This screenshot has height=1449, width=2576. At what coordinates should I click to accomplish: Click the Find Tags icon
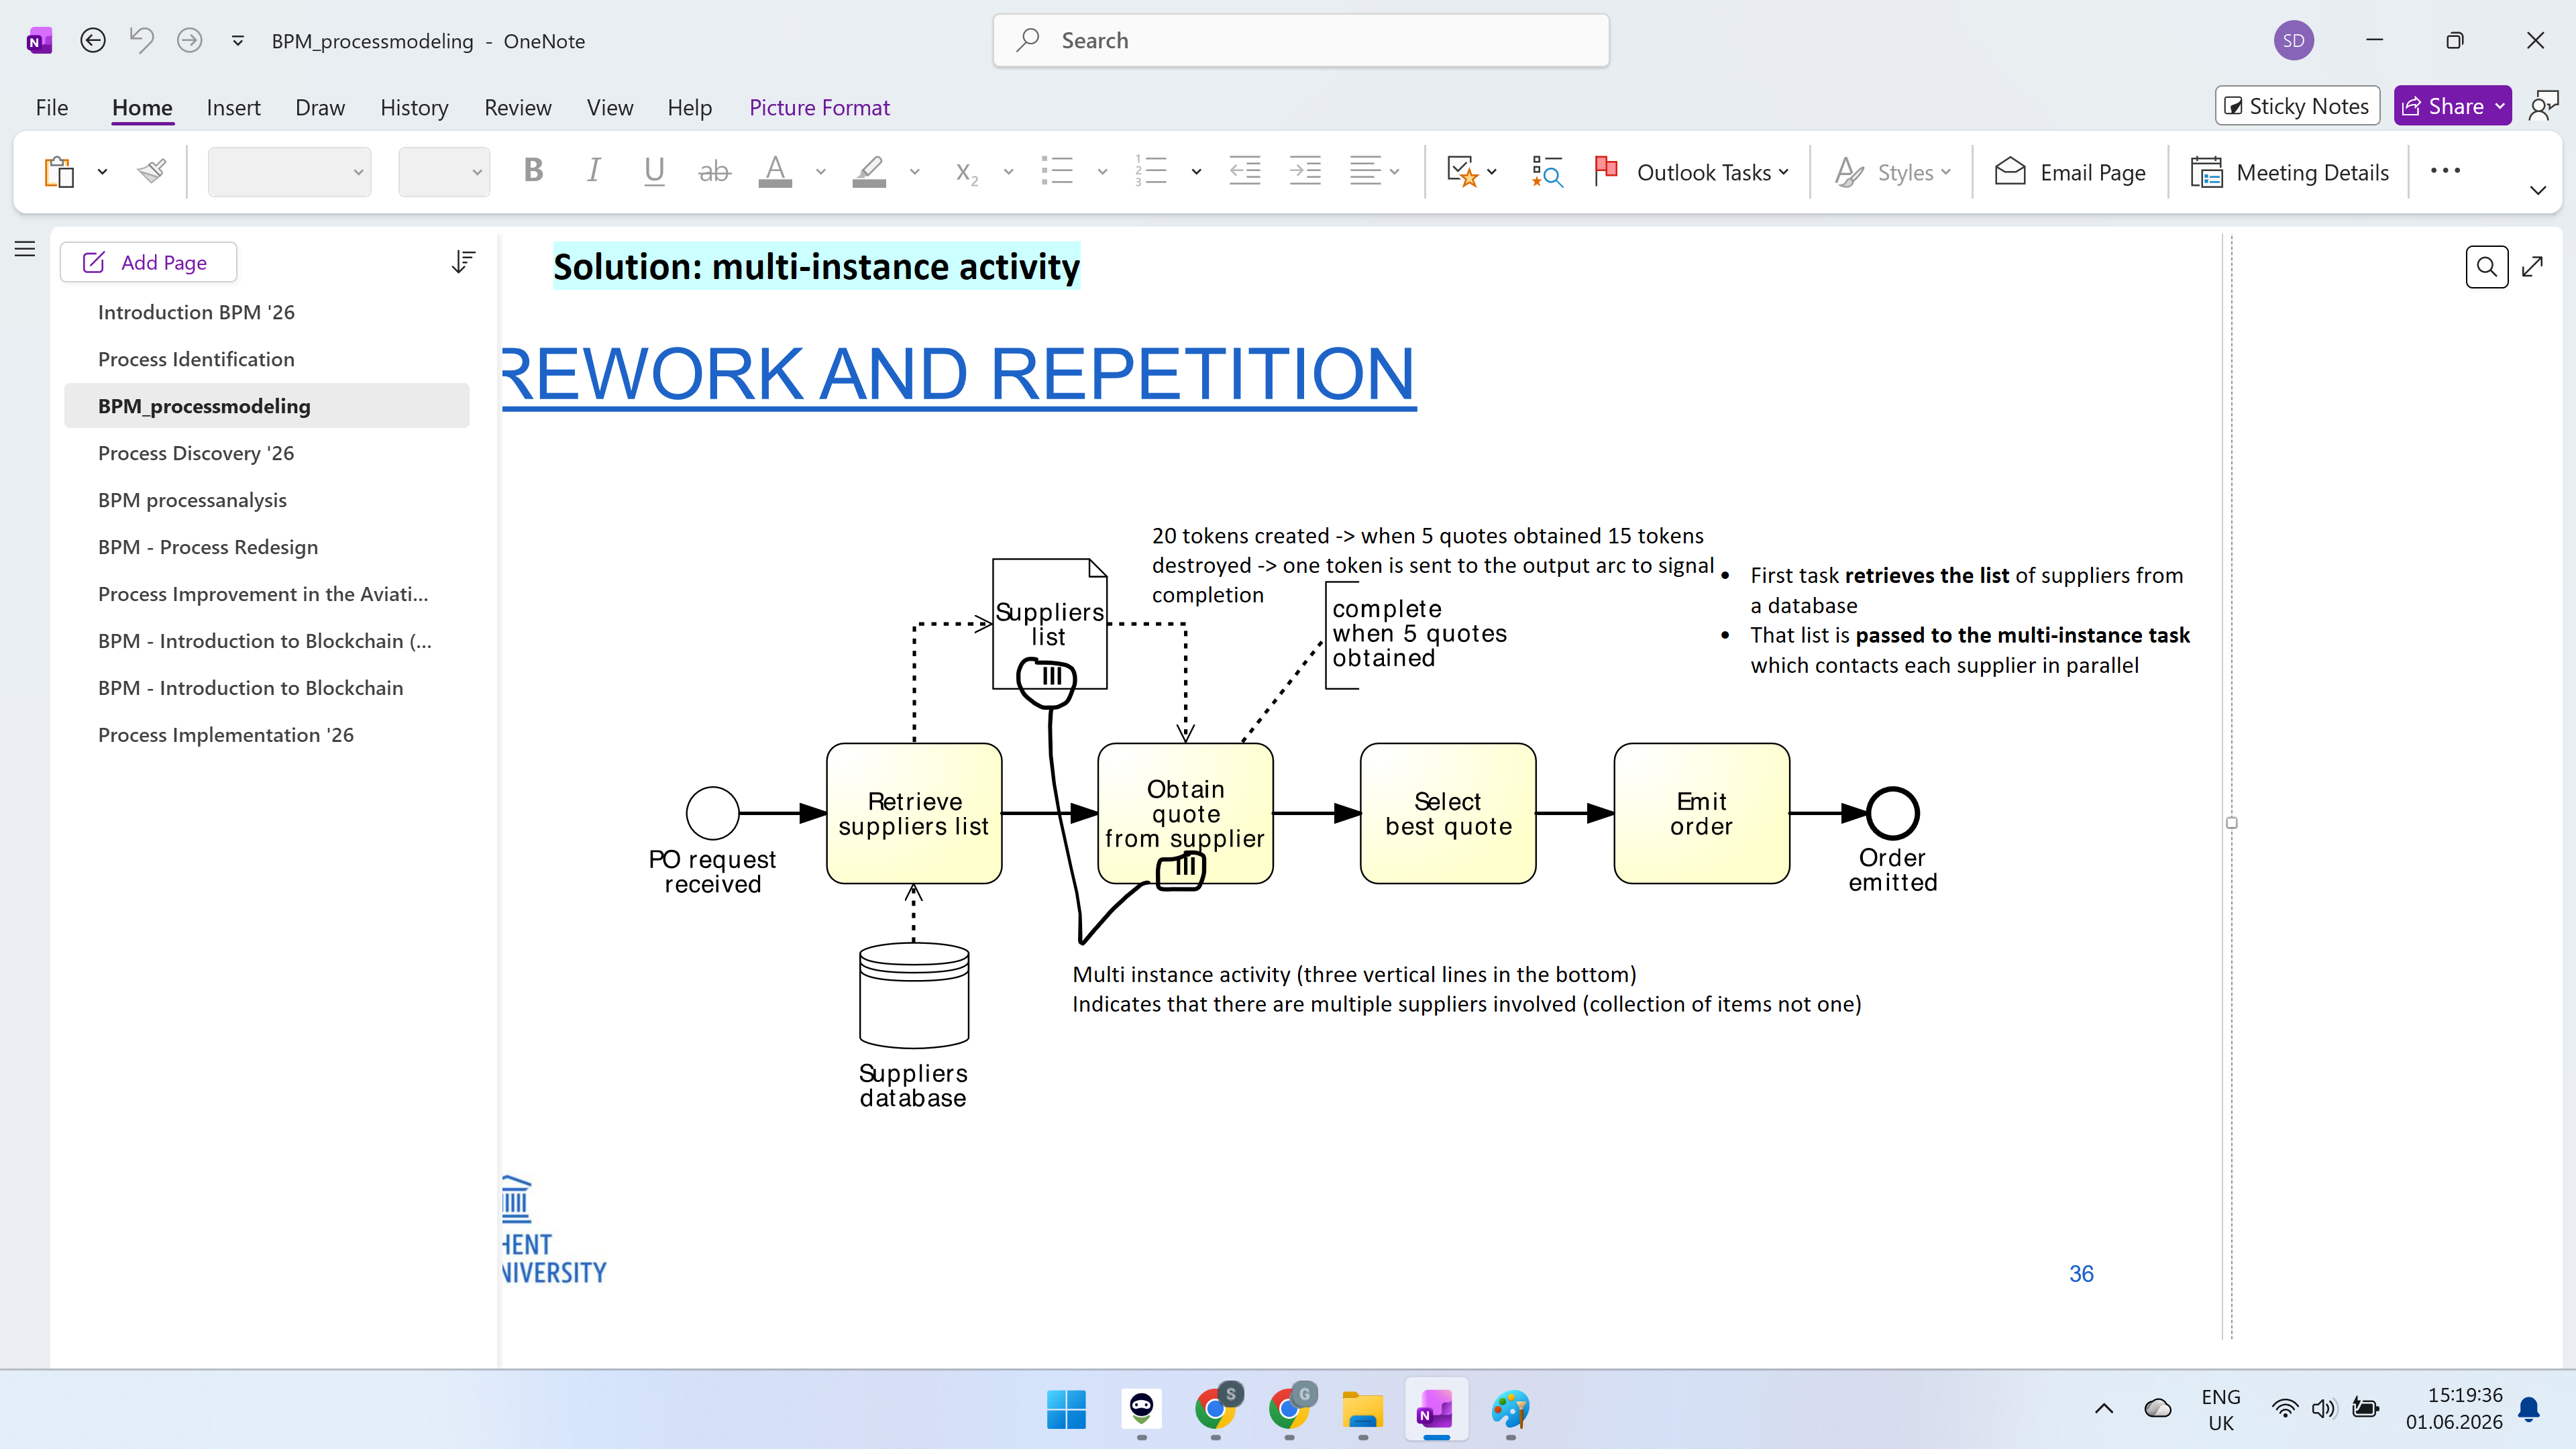1547,172
